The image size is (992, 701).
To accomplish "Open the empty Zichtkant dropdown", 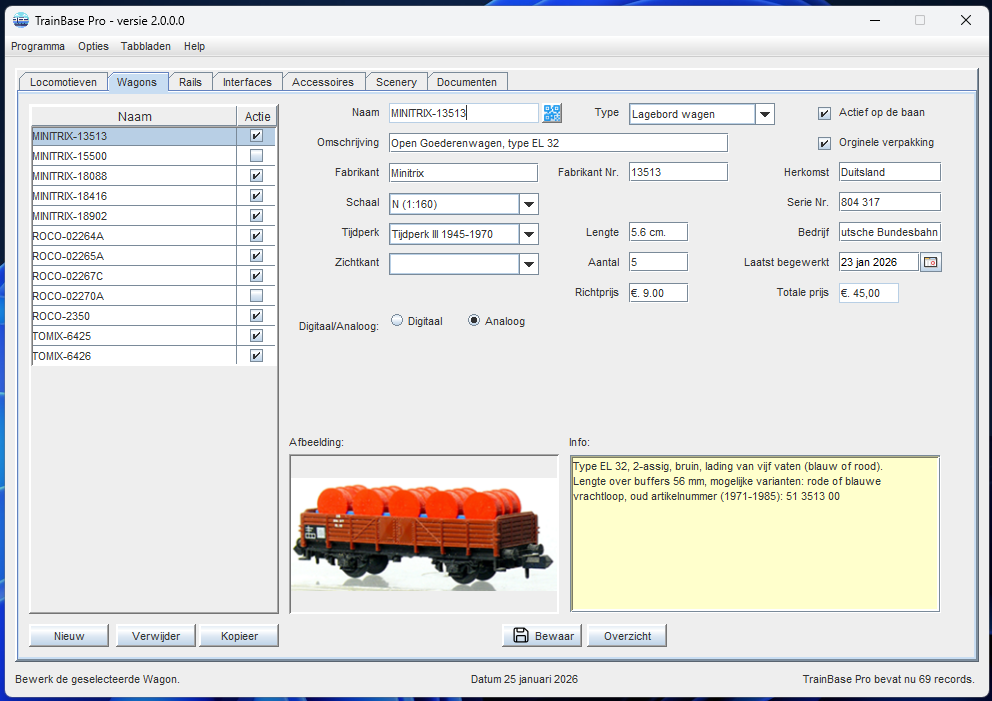I will (x=528, y=264).
